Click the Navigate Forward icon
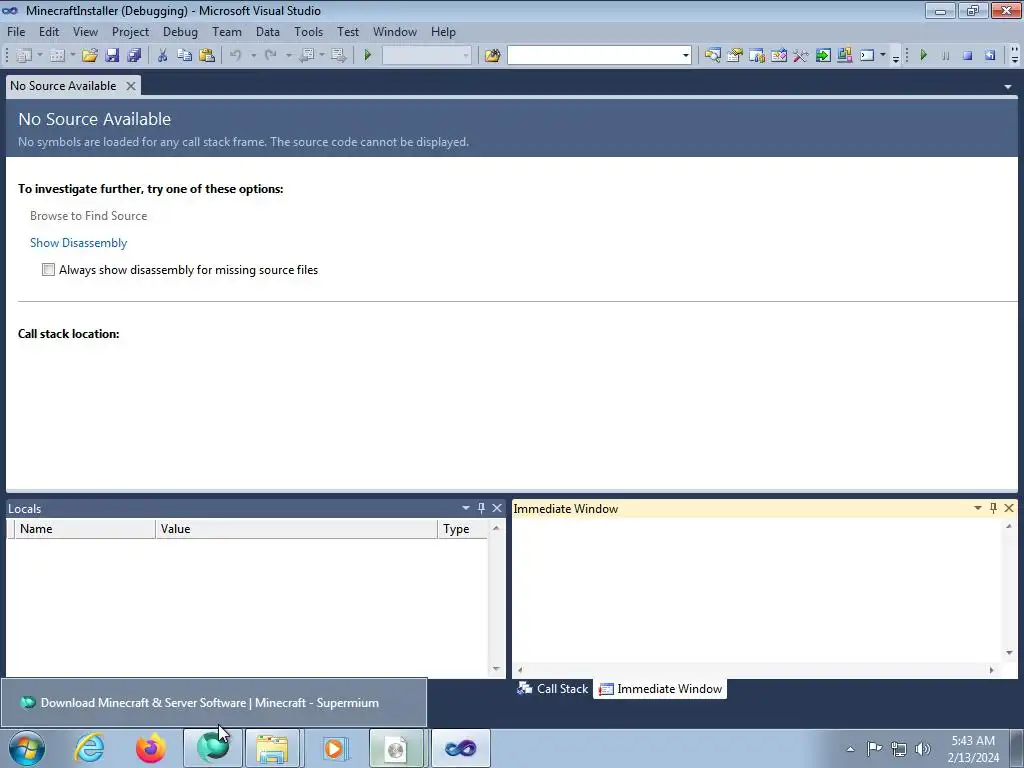This screenshot has width=1024, height=768. tap(338, 56)
